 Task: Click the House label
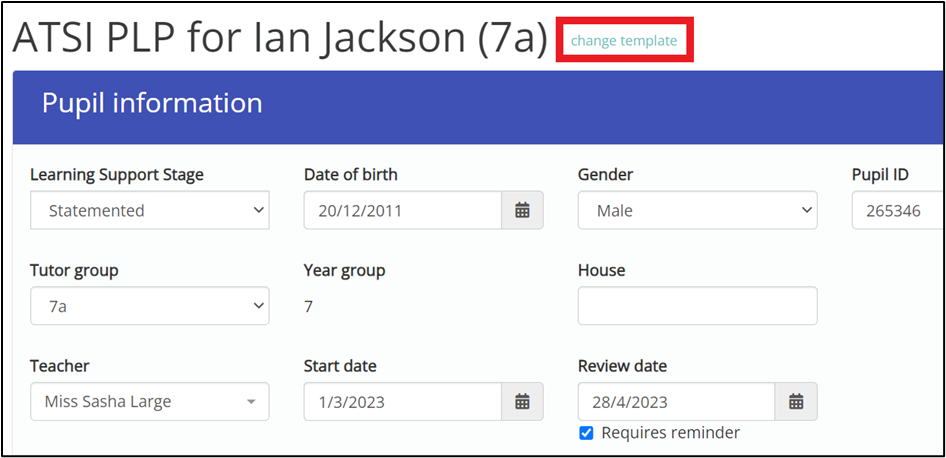[602, 270]
